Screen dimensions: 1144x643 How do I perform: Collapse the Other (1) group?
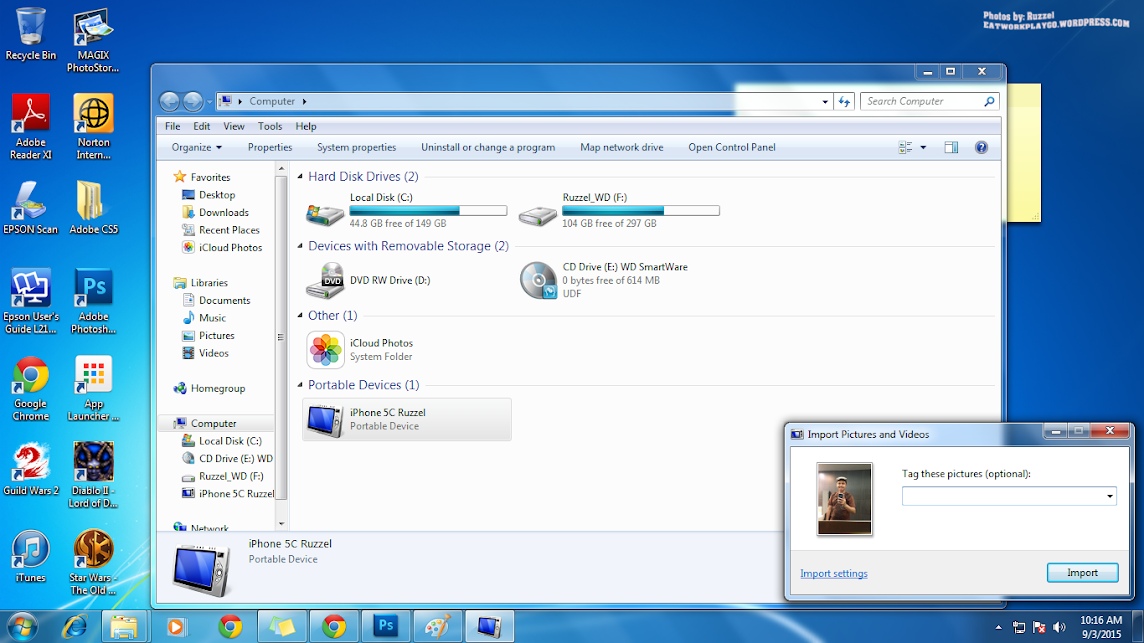(300, 315)
